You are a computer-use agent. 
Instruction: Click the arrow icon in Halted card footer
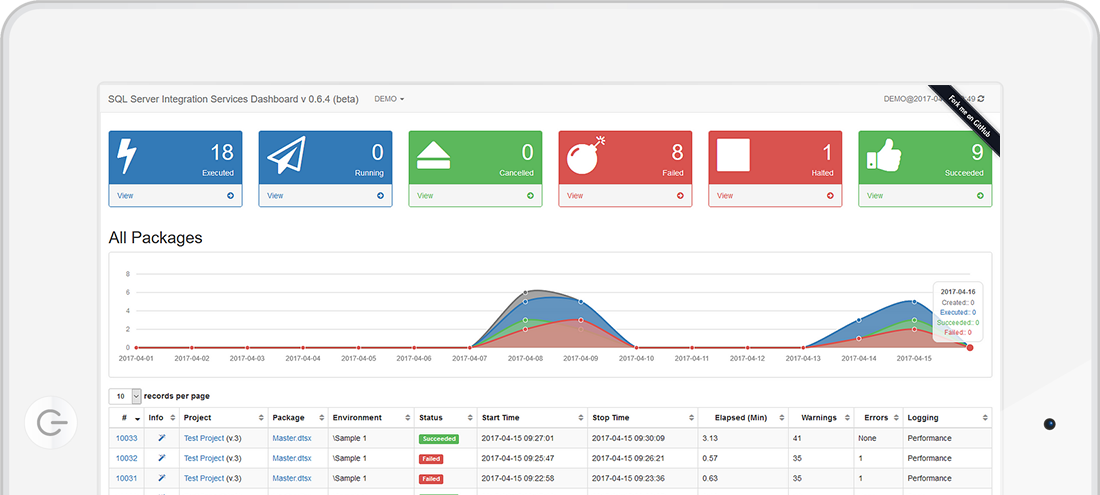pos(831,196)
